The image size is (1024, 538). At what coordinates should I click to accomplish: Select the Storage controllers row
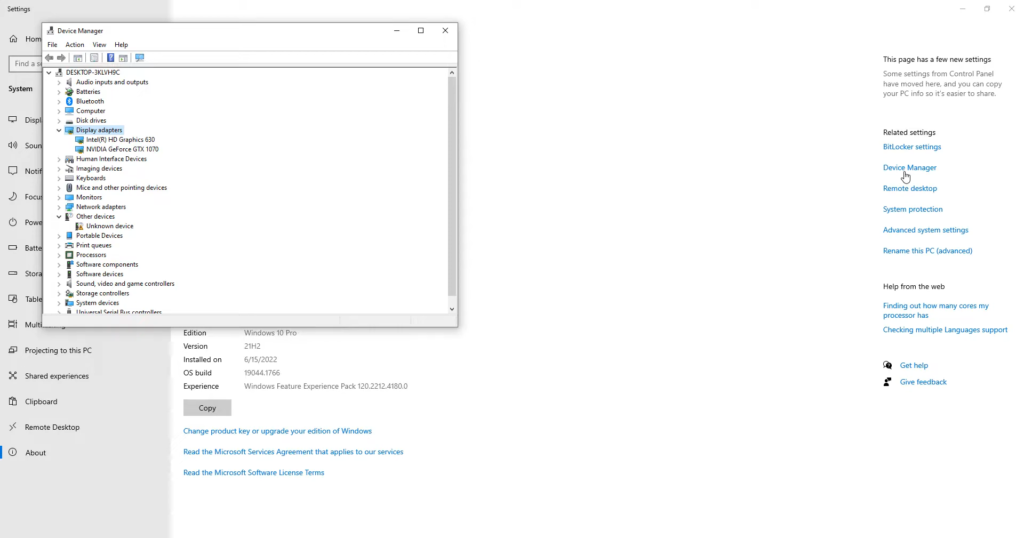point(103,294)
